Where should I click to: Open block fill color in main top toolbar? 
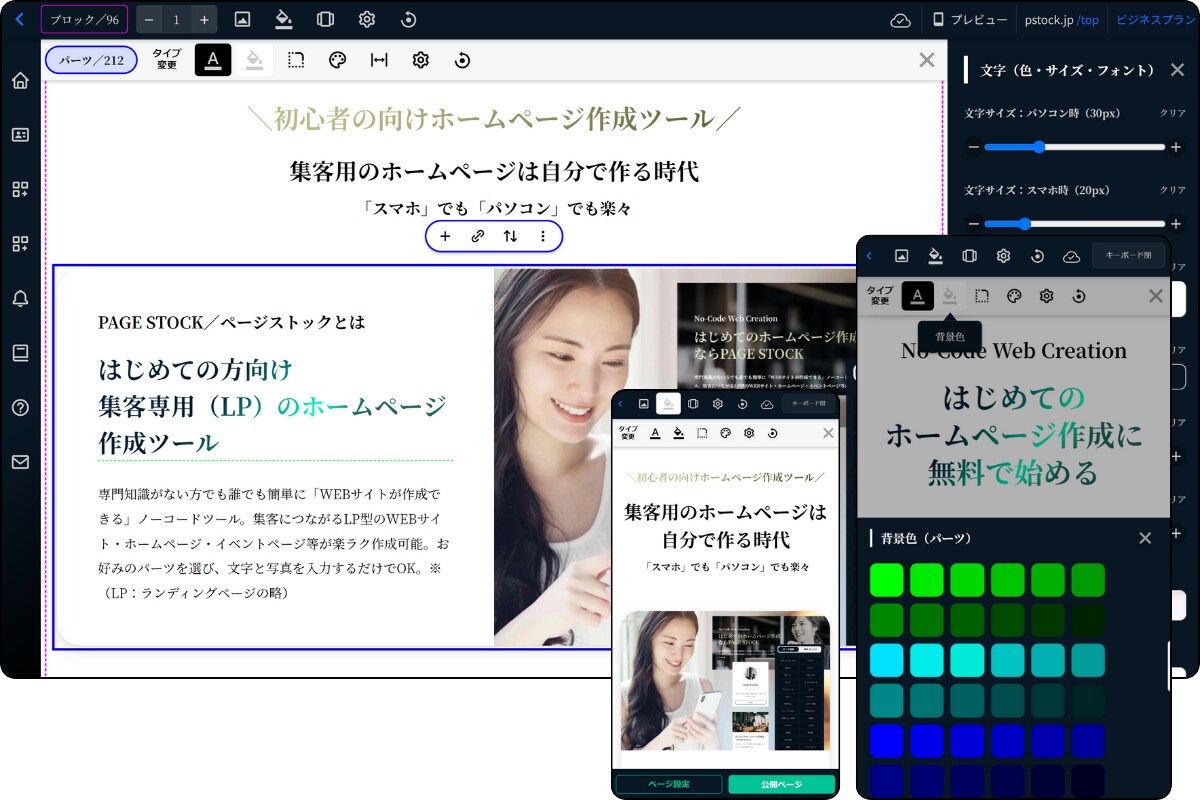[x=284, y=19]
